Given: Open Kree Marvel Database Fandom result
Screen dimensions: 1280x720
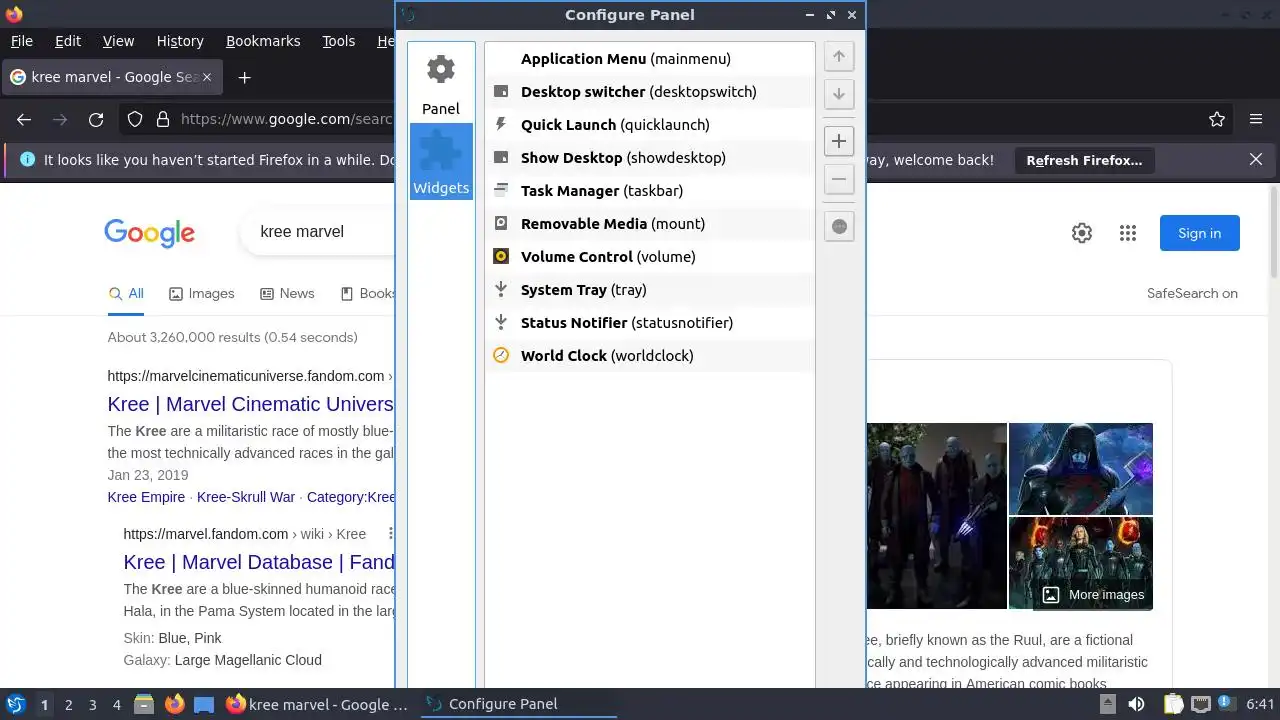Looking at the screenshot, I should tap(259, 562).
